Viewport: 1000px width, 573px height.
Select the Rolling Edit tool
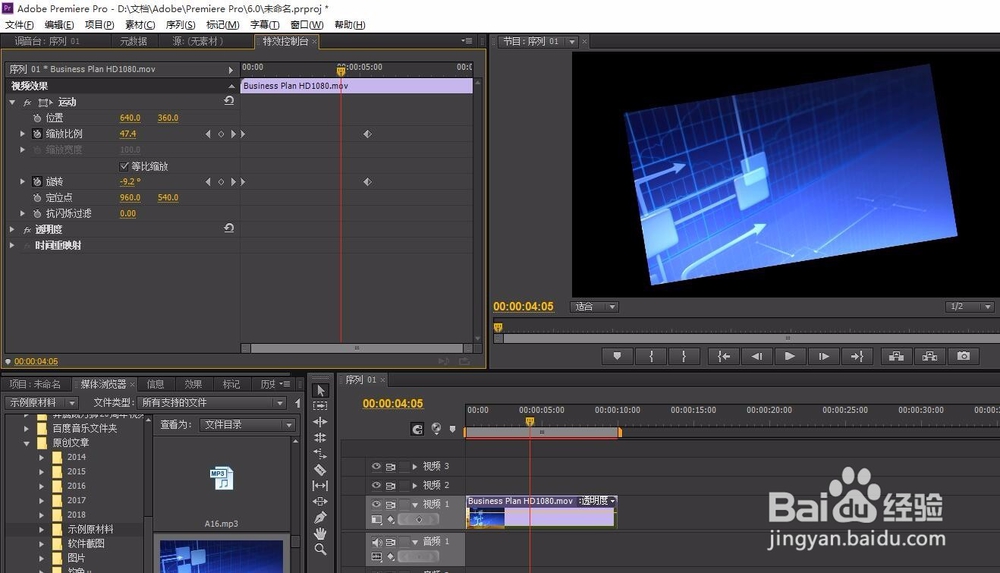coord(320,438)
